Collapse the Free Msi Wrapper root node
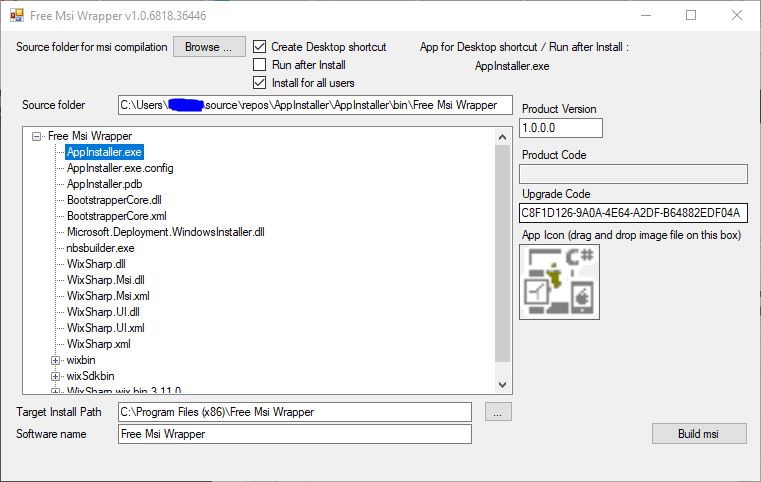Image resolution: width=761 pixels, height=482 pixels. (x=38, y=136)
